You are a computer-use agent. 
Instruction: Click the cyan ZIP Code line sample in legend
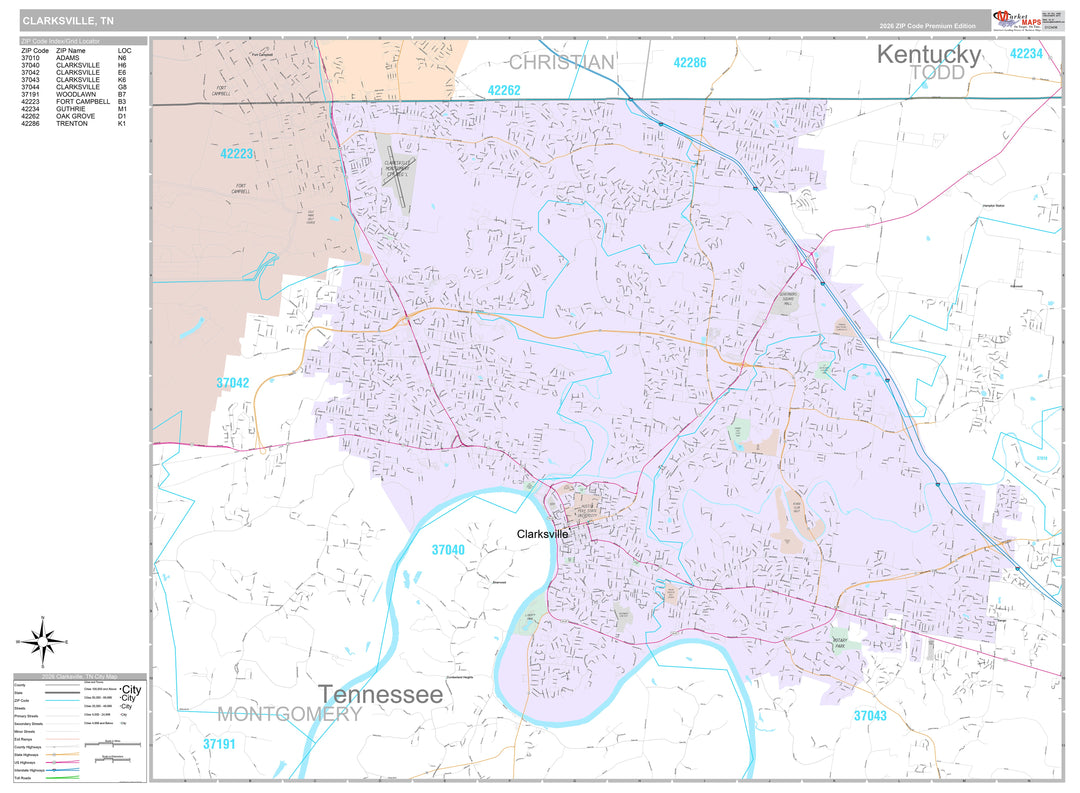(63, 701)
